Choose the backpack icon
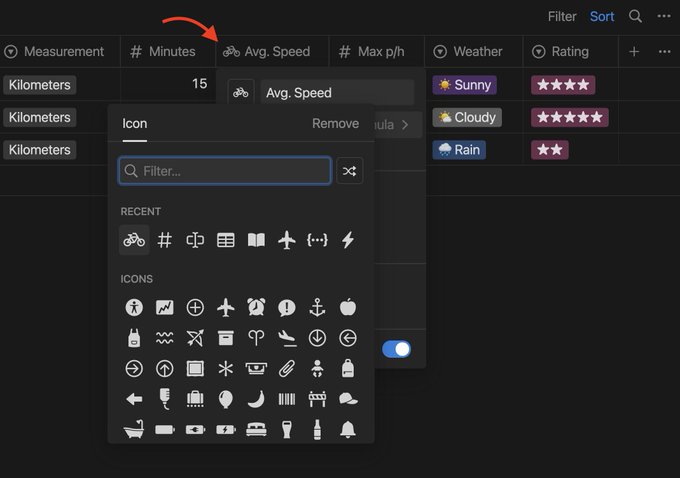Image resolution: width=680 pixels, height=478 pixels. [x=348, y=369]
